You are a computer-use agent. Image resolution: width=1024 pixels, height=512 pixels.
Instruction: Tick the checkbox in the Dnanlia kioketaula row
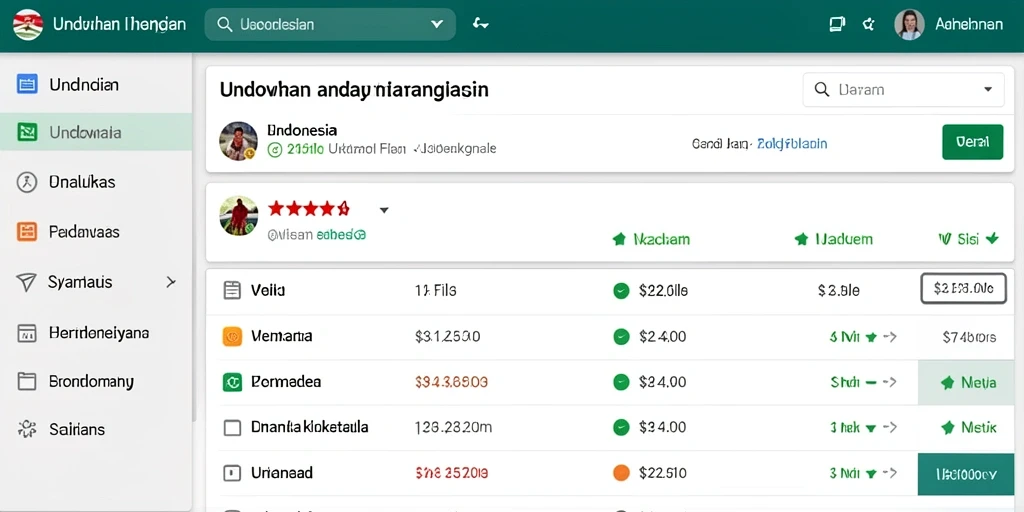[232, 428]
